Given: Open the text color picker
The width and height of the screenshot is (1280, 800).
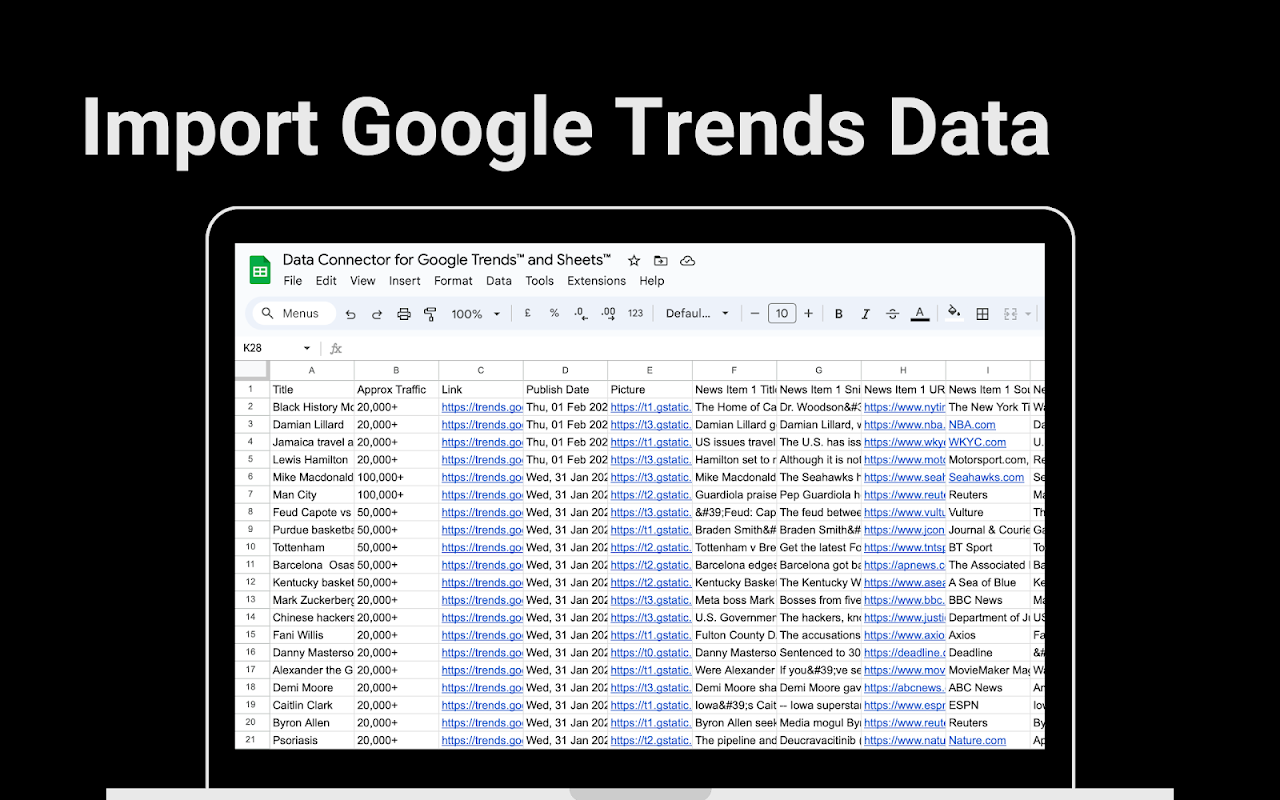Looking at the screenshot, I should tap(920, 314).
